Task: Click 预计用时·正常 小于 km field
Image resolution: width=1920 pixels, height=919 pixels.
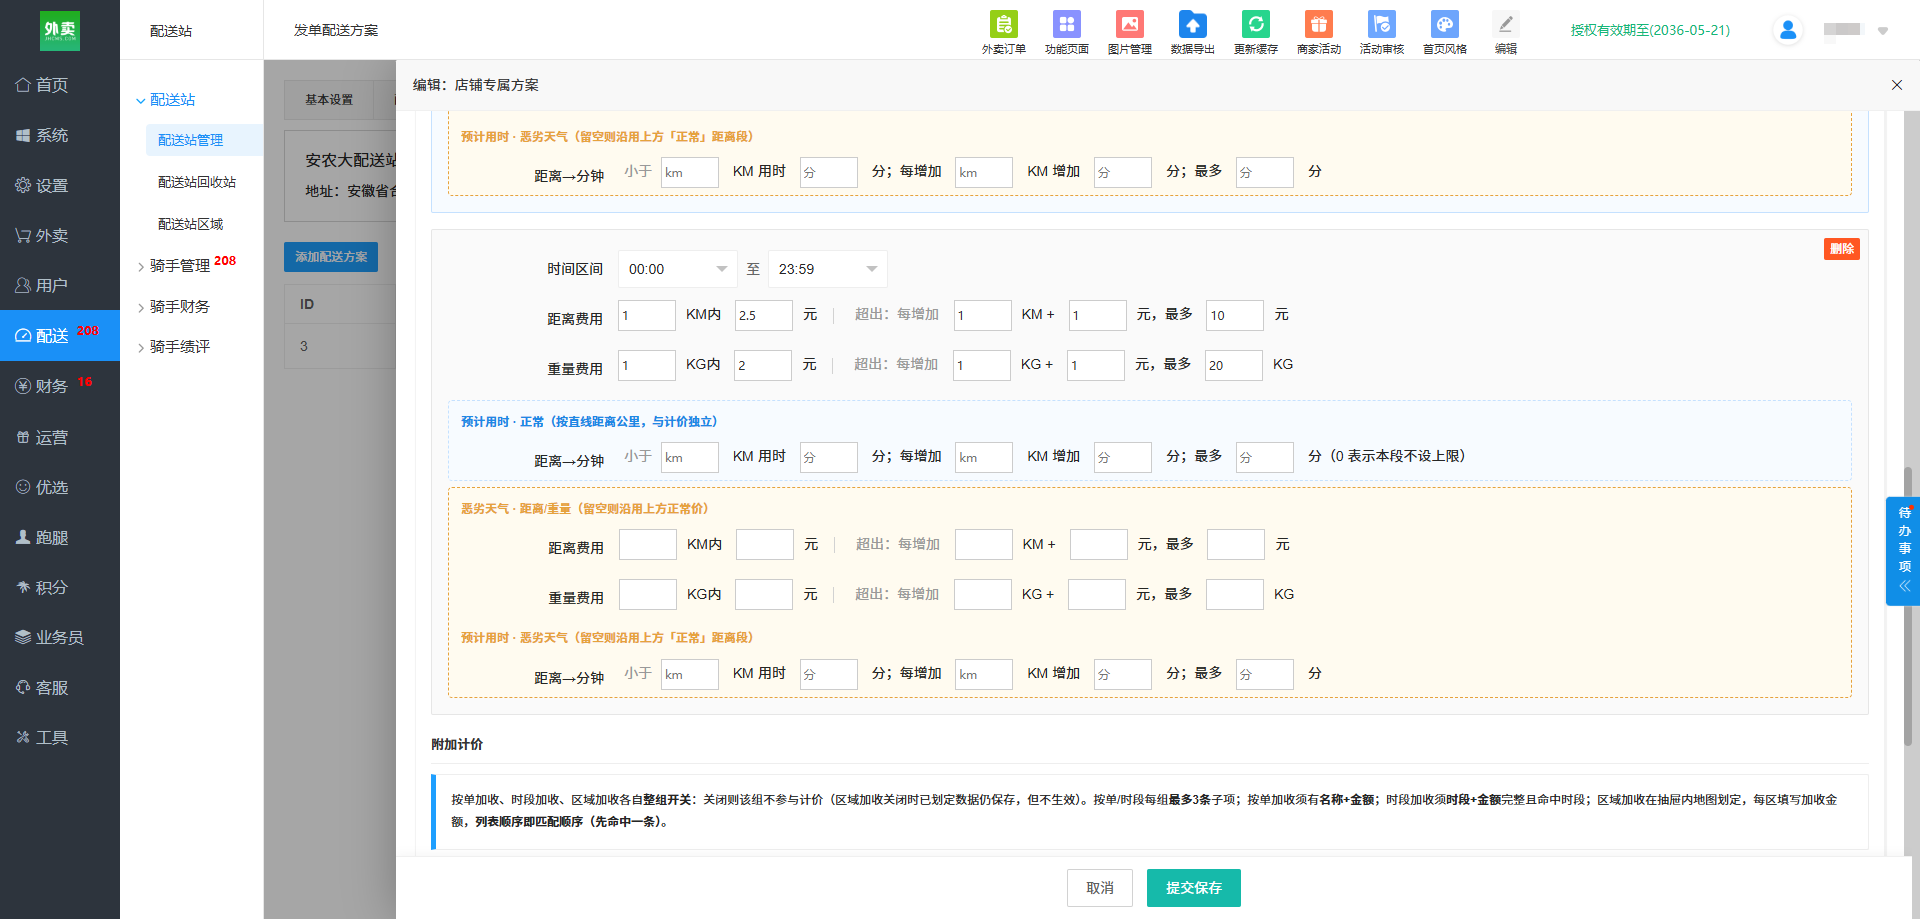Action: point(690,457)
